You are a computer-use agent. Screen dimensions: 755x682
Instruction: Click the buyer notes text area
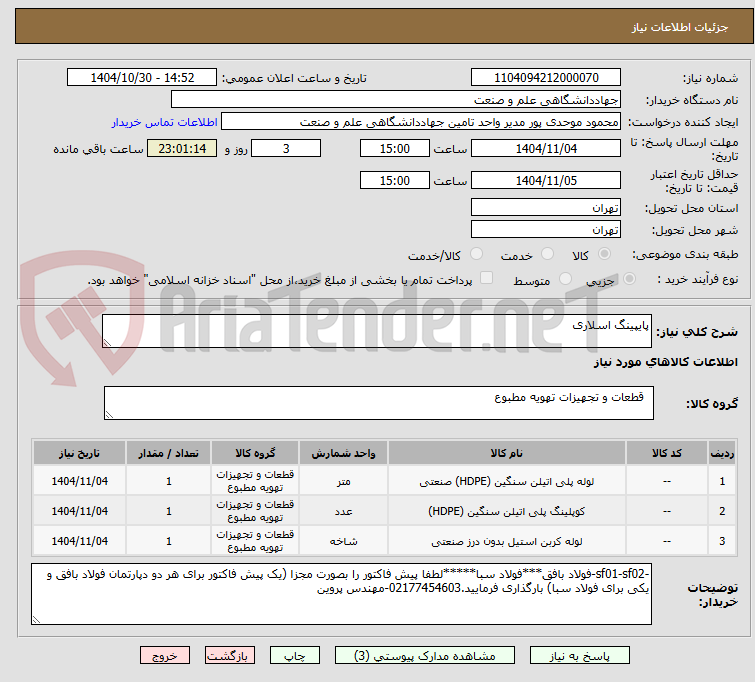coord(341,594)
